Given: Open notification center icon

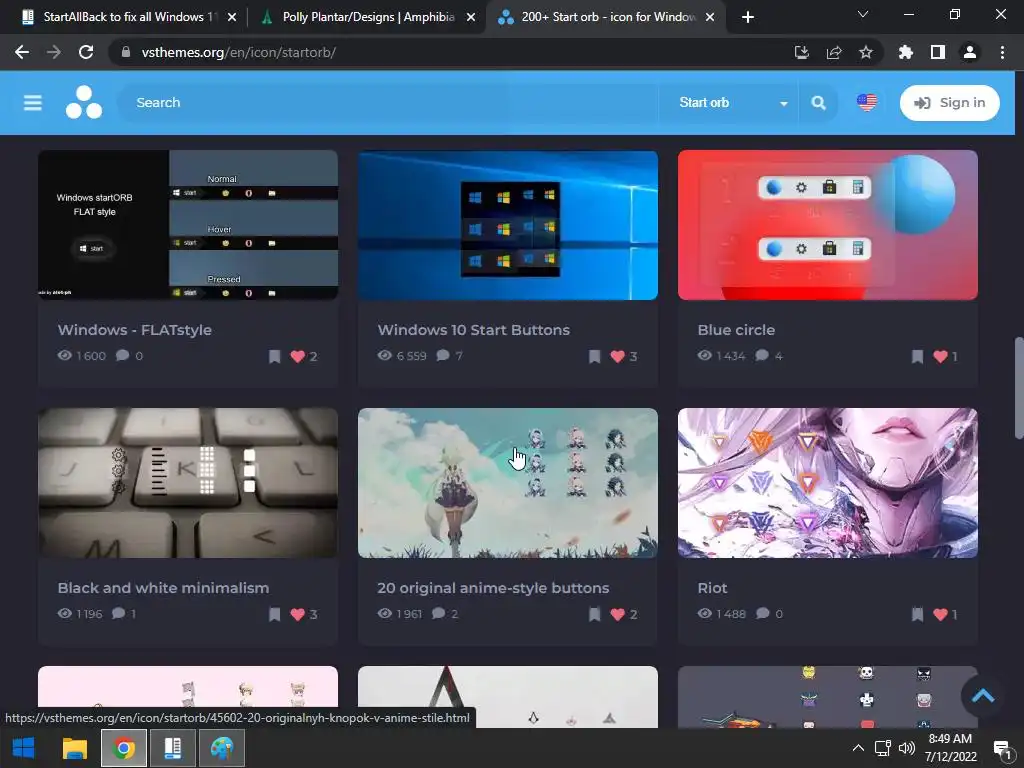Looking at the screenshot, I should pos(1002,749).
